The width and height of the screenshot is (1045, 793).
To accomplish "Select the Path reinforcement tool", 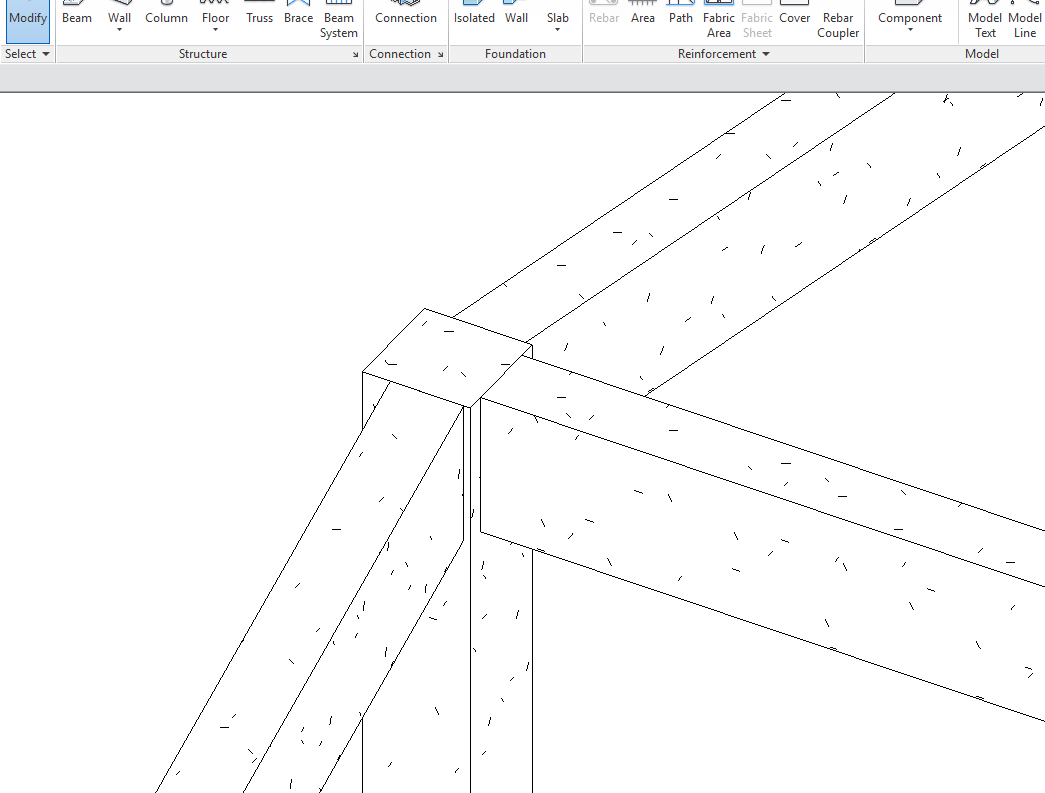I will tap(680, 17).
